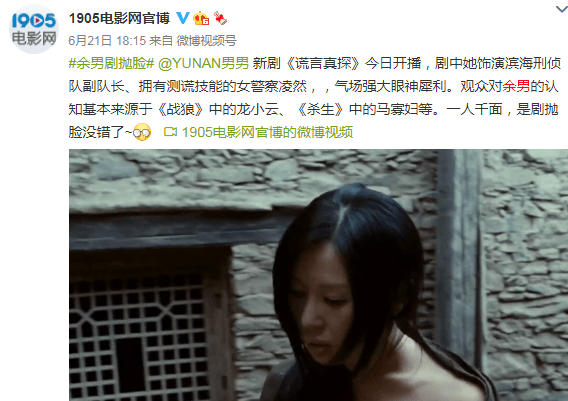
Task: Visit the @YUNAN男男 mentioned profile
Action: coord(203,63)
